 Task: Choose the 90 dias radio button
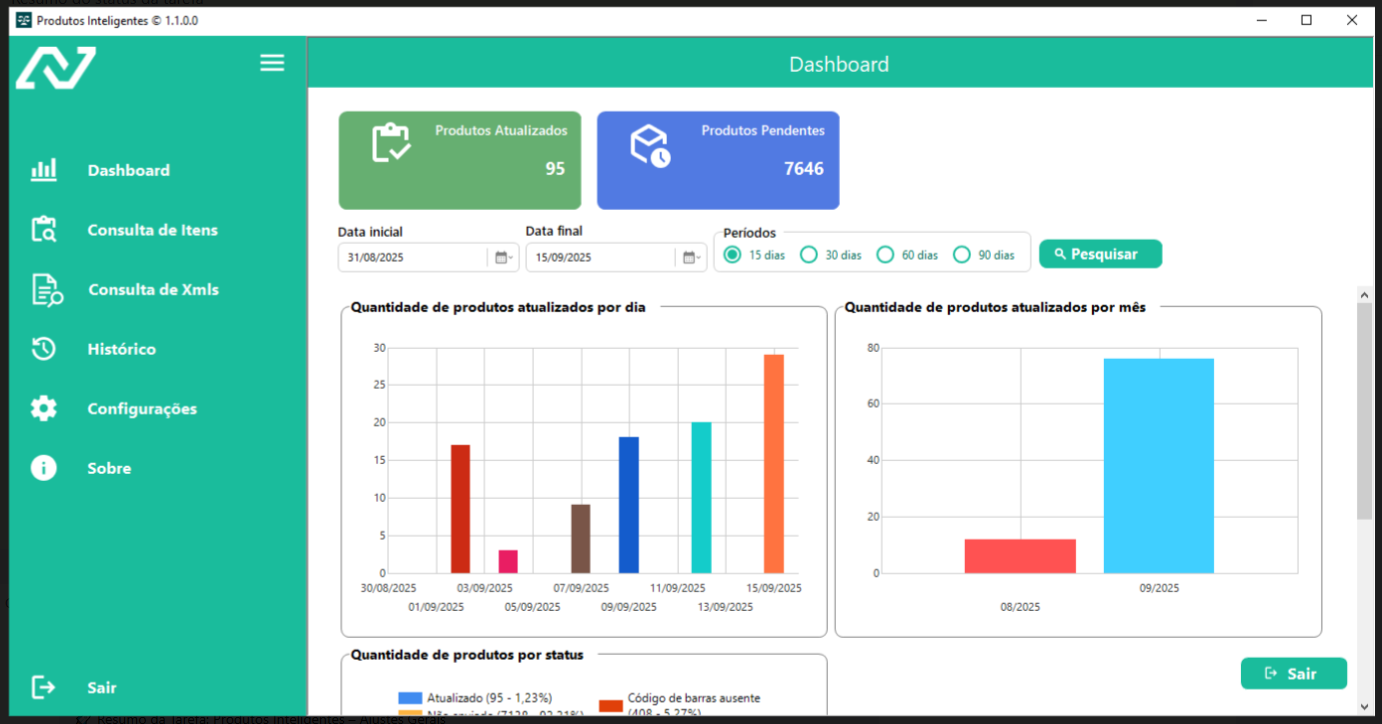click(962, 255)
